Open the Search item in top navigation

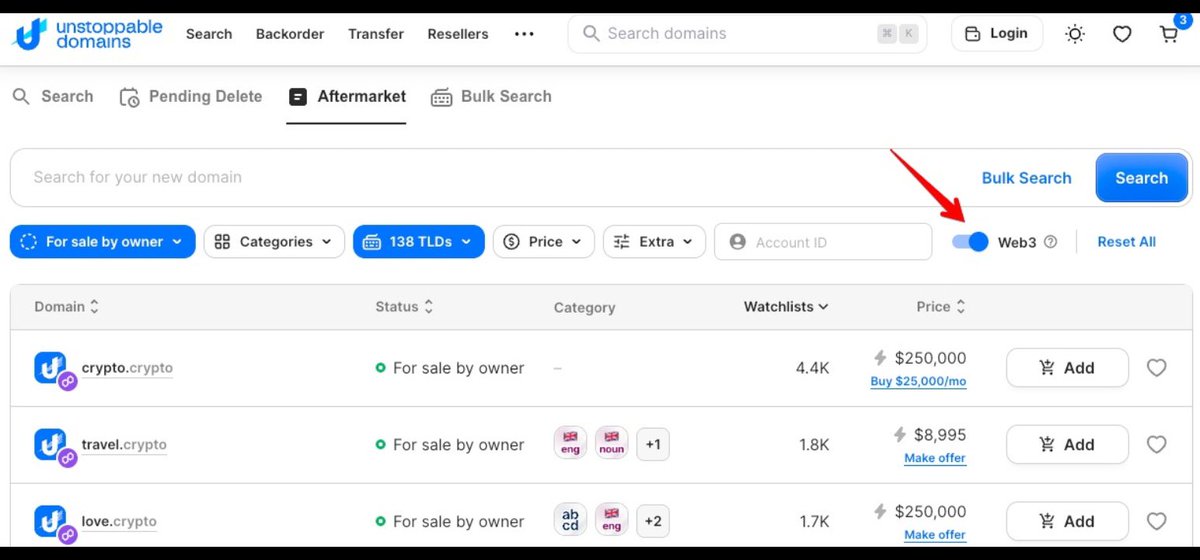[209, 34]
